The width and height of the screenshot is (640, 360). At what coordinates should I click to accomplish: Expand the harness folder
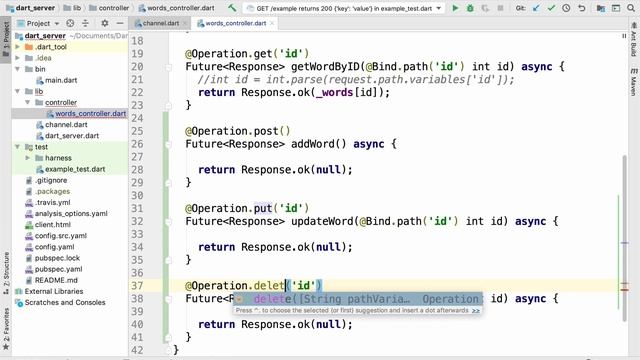(x=28, y=158)
